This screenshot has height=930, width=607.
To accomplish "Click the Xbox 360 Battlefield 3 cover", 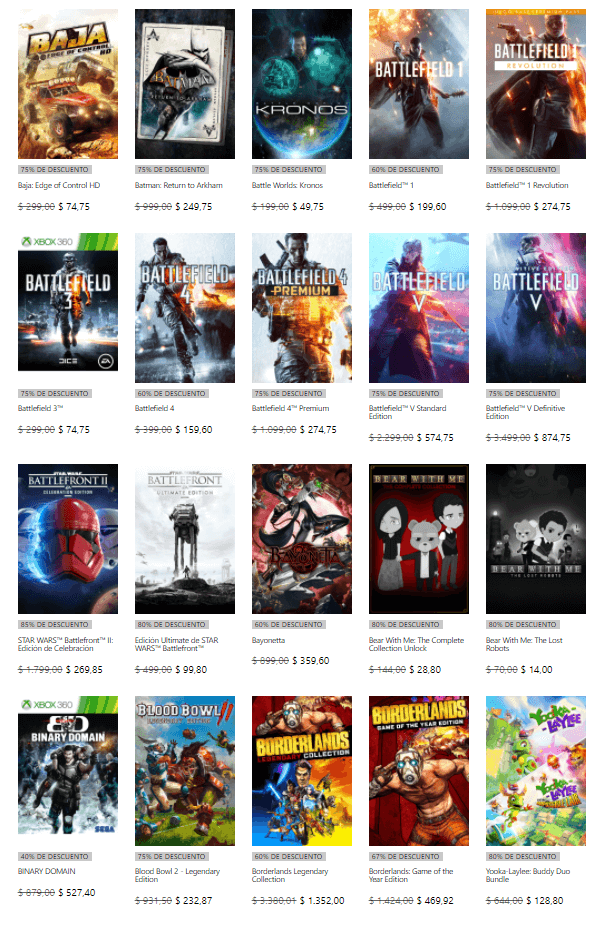I will click(x=68, y=308).
